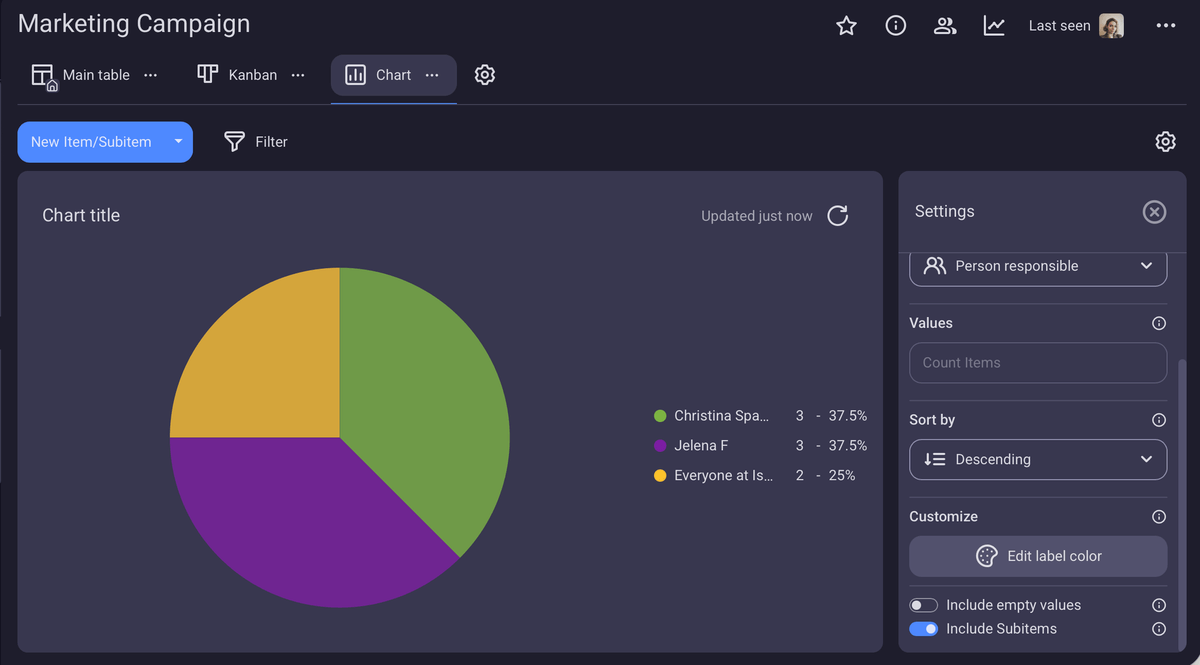
Task: Edit label color for chart
Action: tap(1037, 556)
